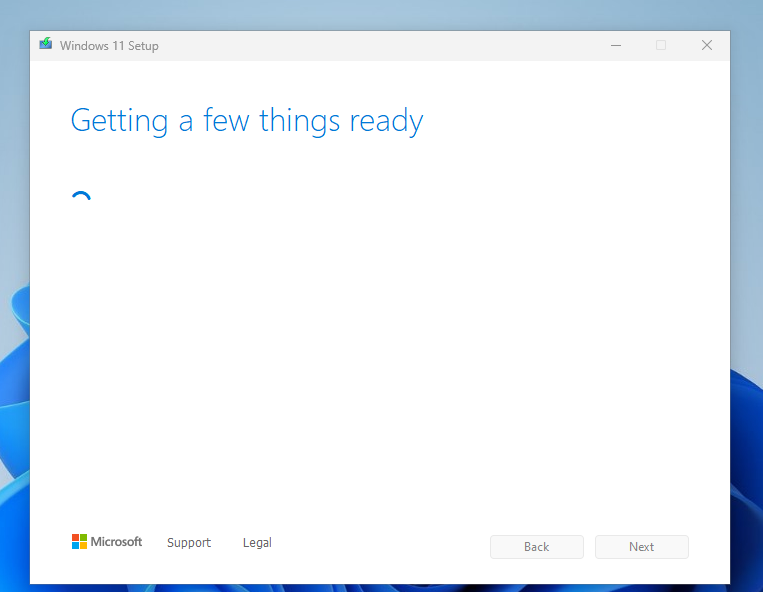The height and width of the screenshot is (592, 763).
Task: Click the maximize button in title bar
Action: point(661,45)
